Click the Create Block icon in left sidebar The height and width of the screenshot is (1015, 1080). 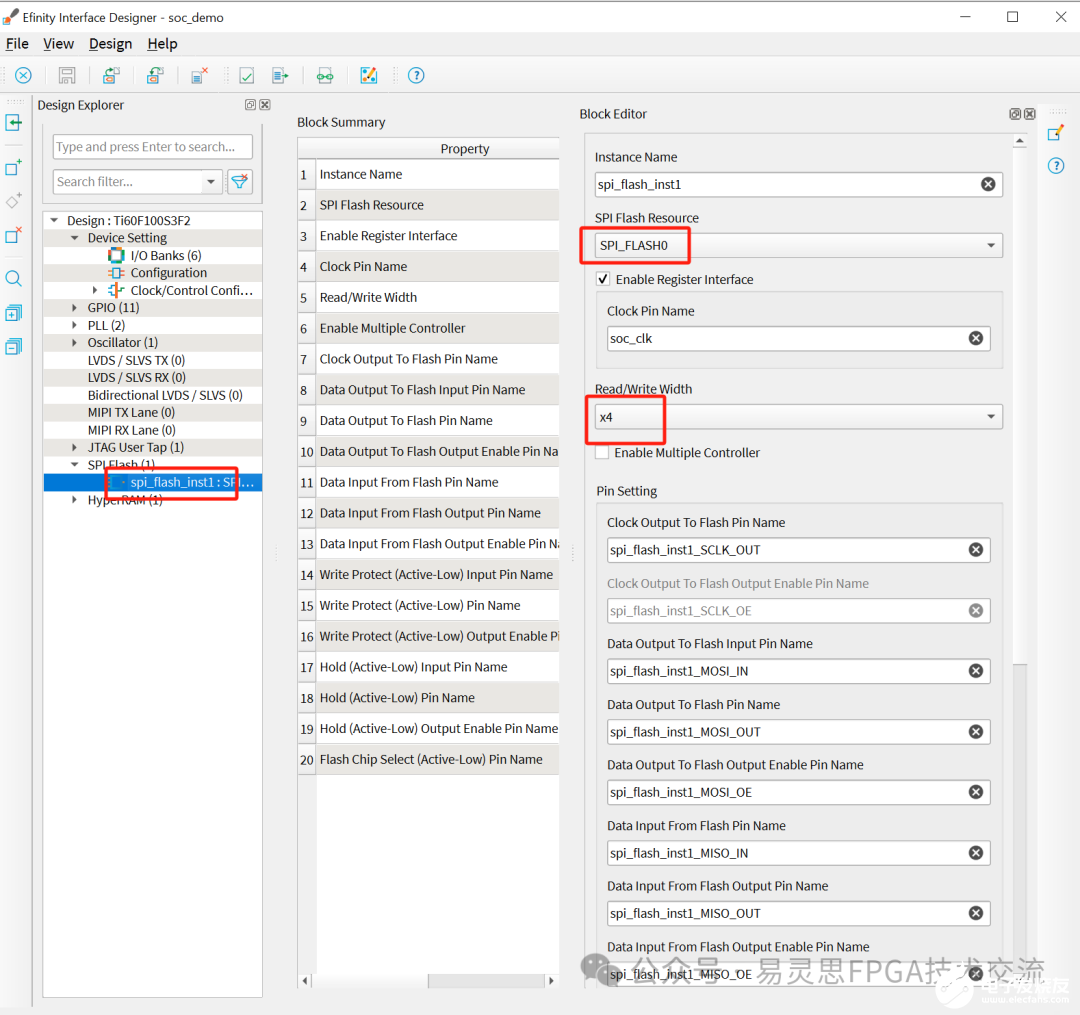[x=14, y=167]
